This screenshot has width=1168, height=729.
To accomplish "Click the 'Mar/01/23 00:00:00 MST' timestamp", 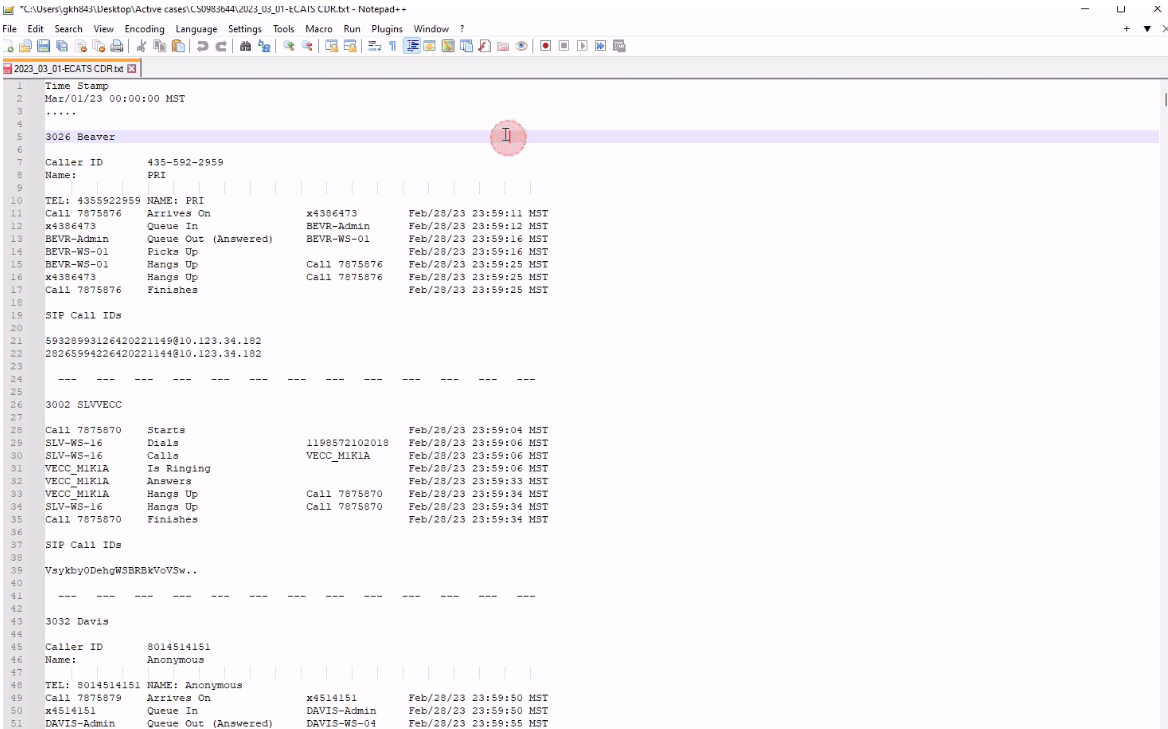I will click(x=115, y=98).
